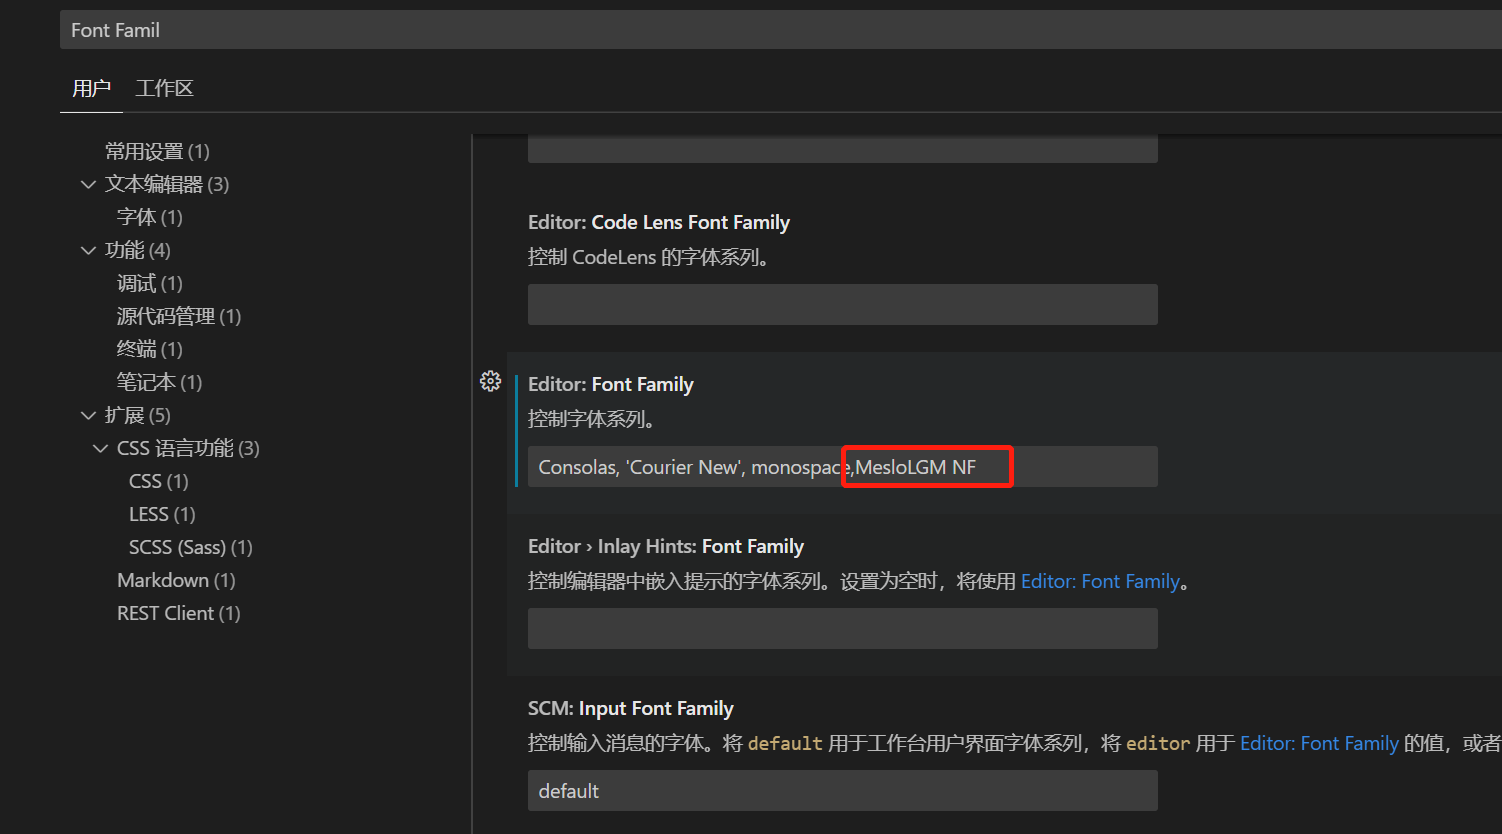This screenshot has width=1502, height=834.
Task: Switch to the 工作区 settings tab
Action: [163, 88]
